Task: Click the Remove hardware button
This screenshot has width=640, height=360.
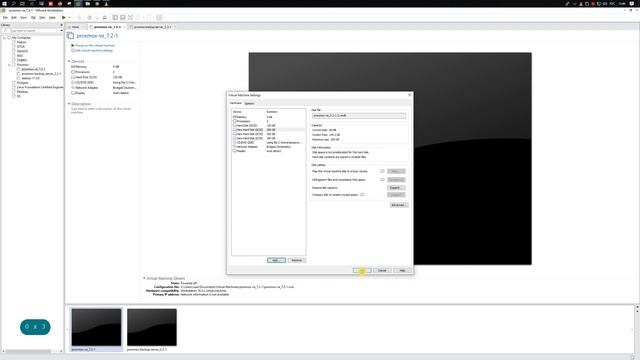Action: pyautogui.click(x=296, y=260)
